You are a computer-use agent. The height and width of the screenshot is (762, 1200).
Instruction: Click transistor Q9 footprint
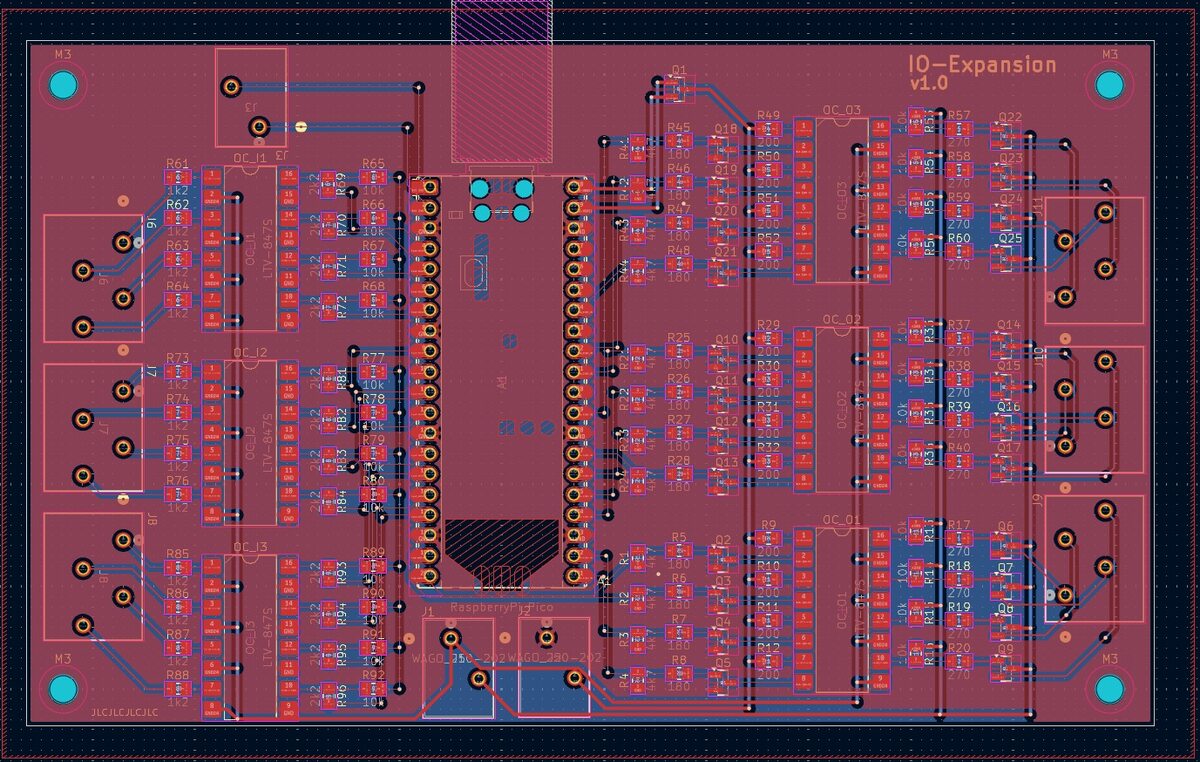click(1006, 662)
